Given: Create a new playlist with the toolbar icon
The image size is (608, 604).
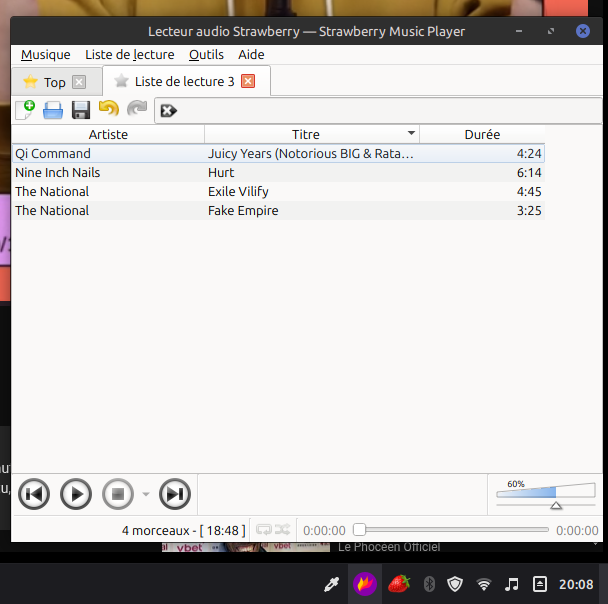Looking at the screenshot, I should click(25, 110).
